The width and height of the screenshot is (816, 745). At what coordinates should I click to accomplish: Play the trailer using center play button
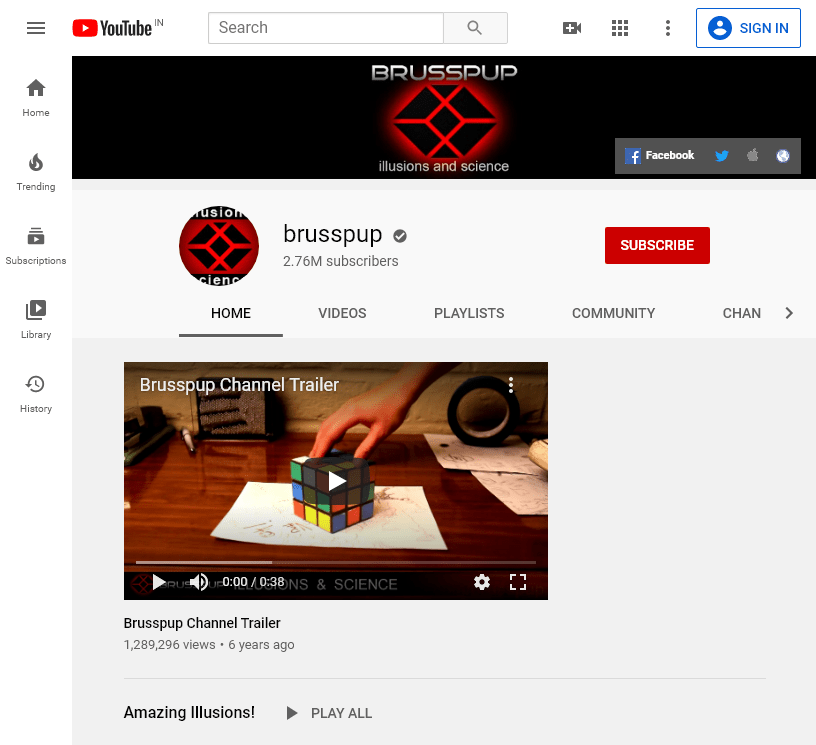pos(336,481)
